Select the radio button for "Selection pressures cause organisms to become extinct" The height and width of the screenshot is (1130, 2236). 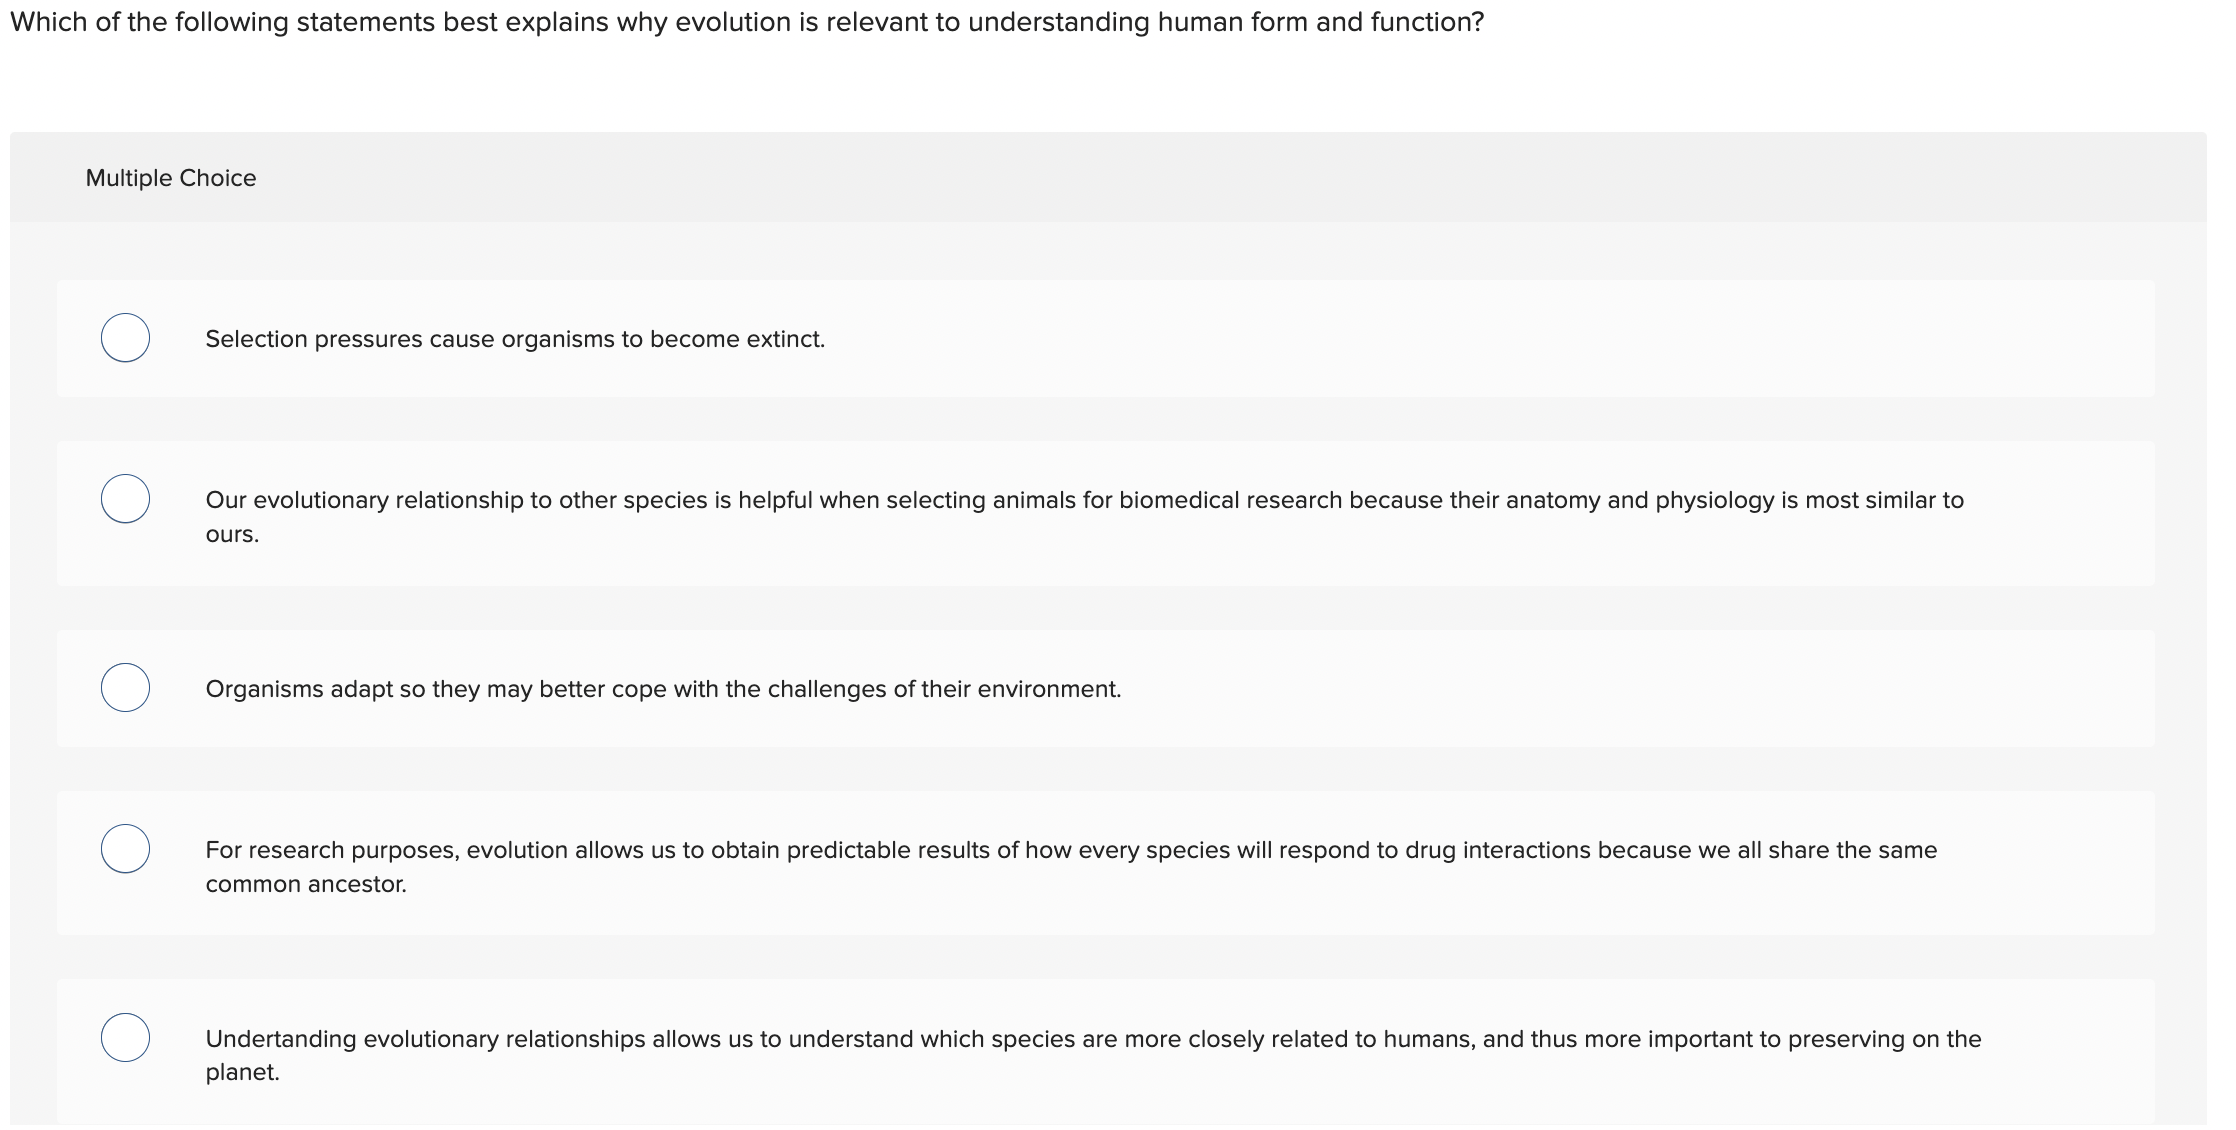click(125, 338)
